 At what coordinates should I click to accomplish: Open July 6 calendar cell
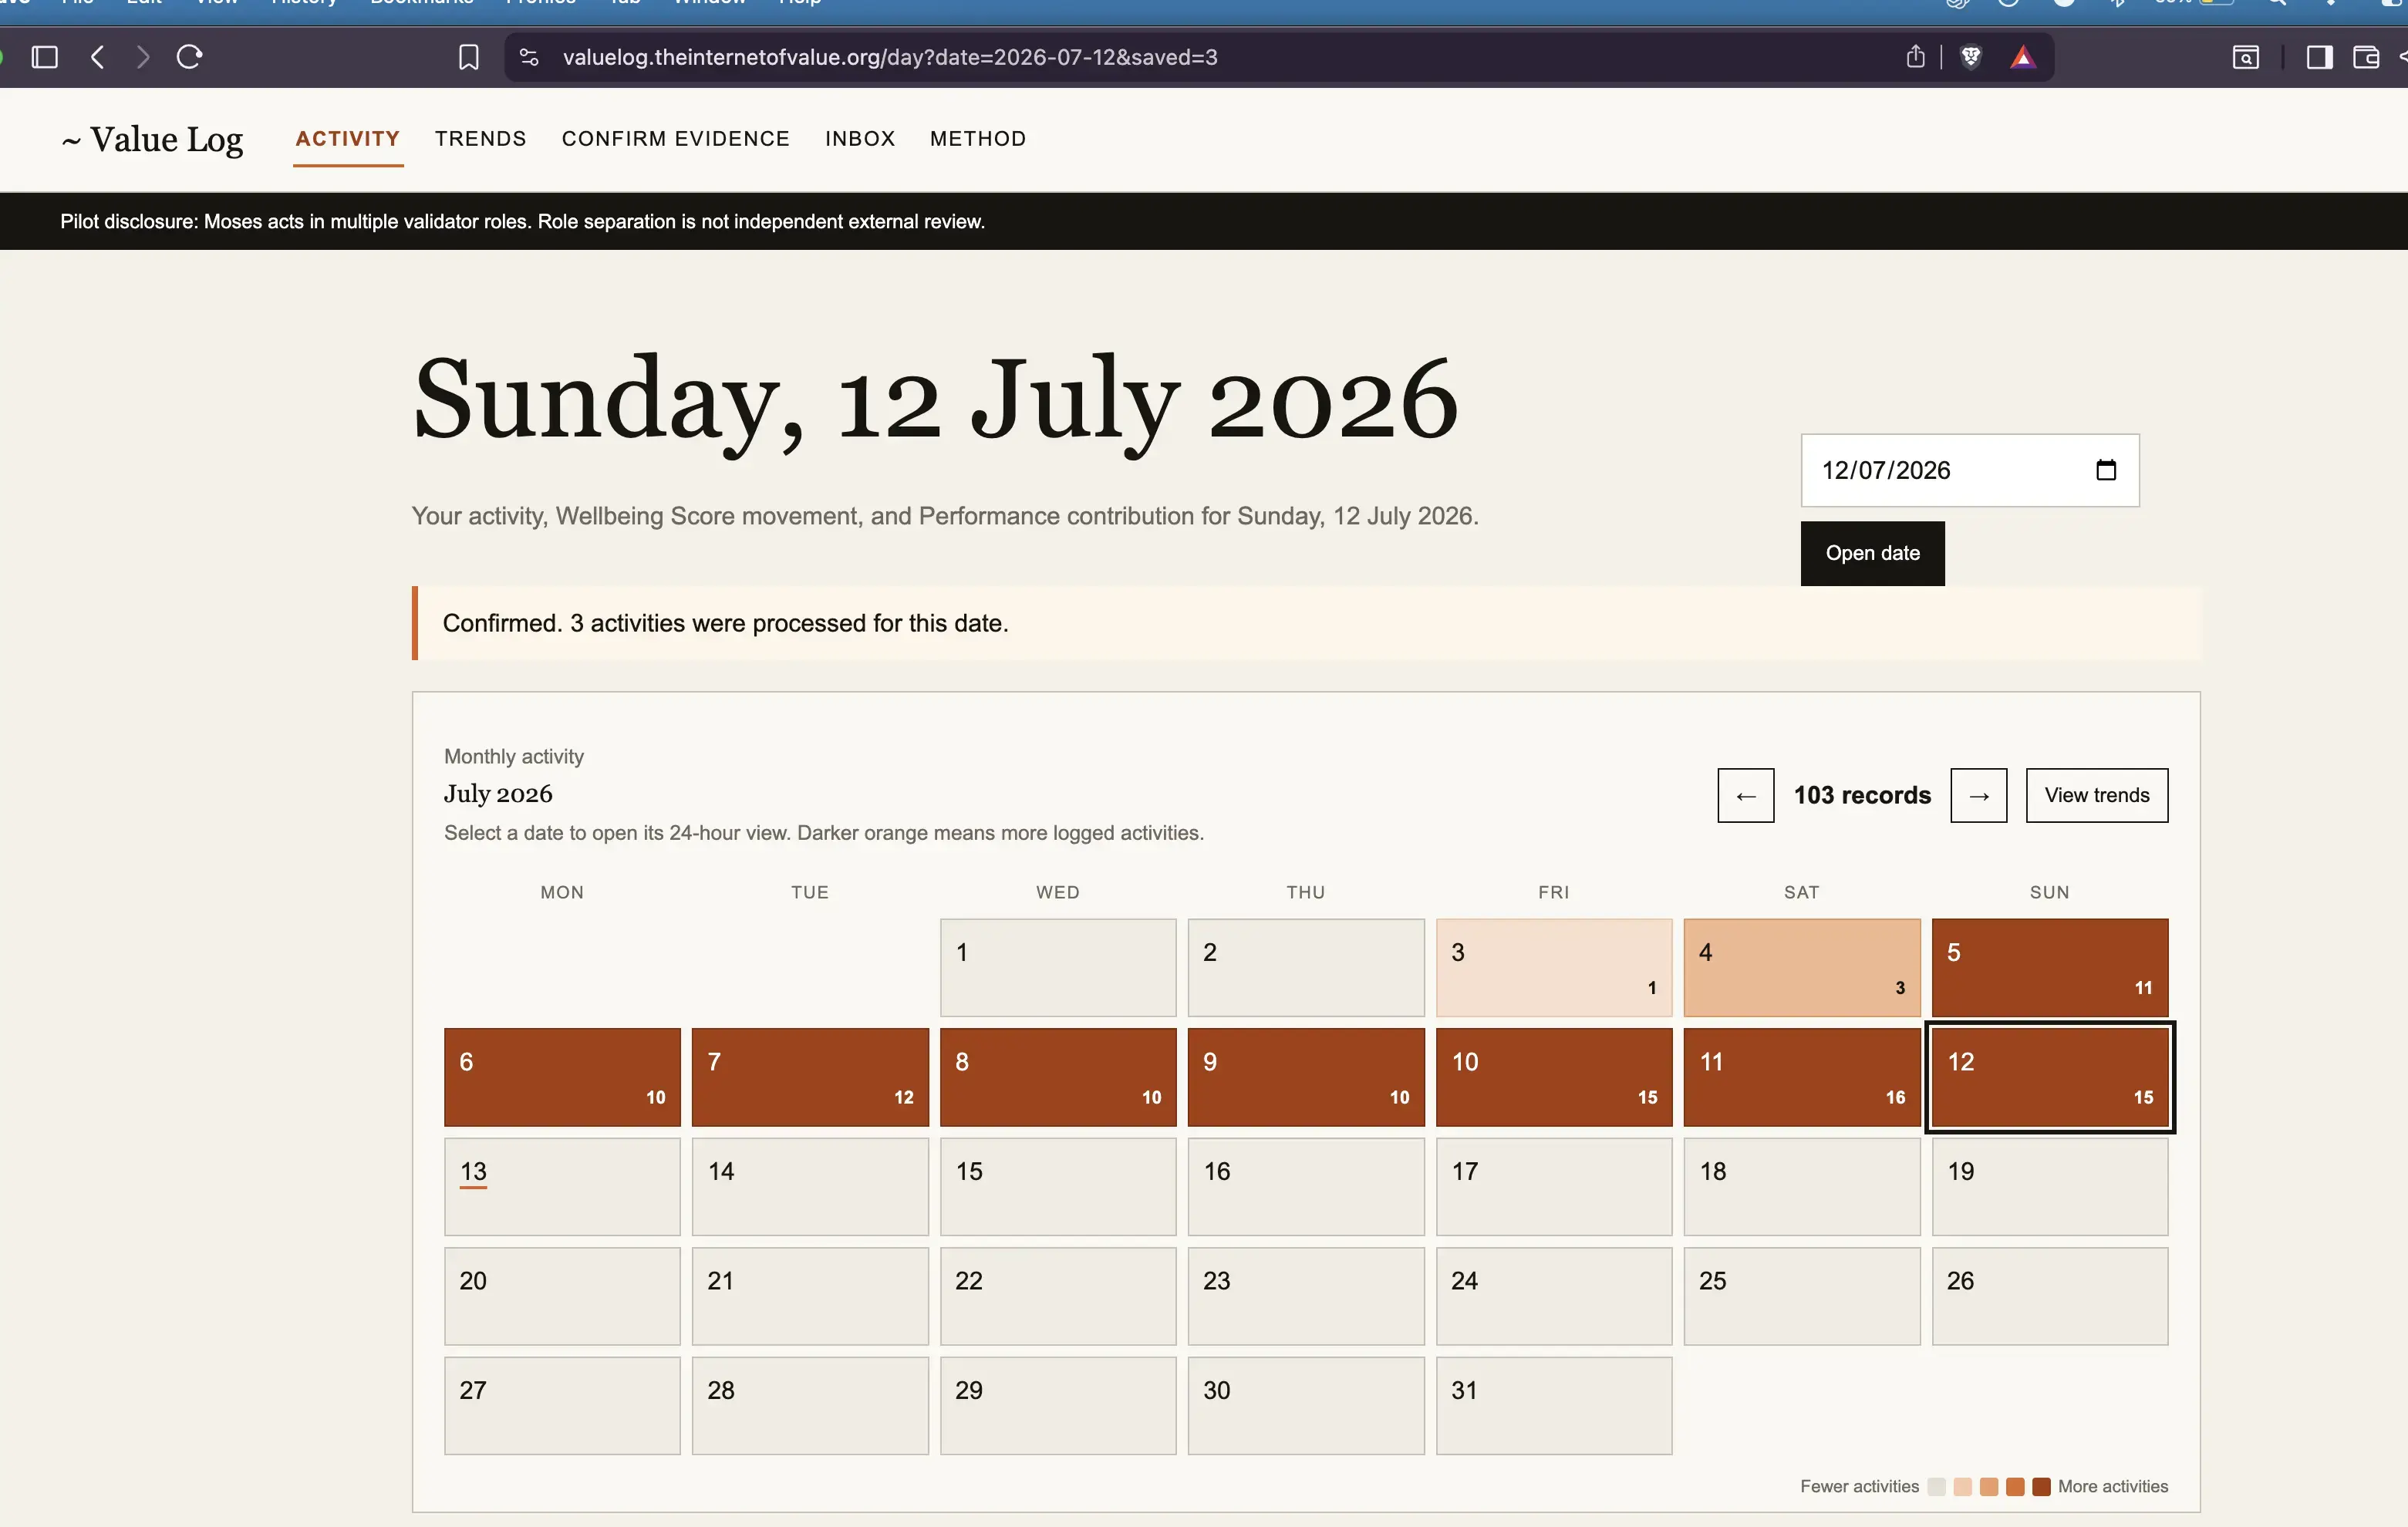(562, 1077)
